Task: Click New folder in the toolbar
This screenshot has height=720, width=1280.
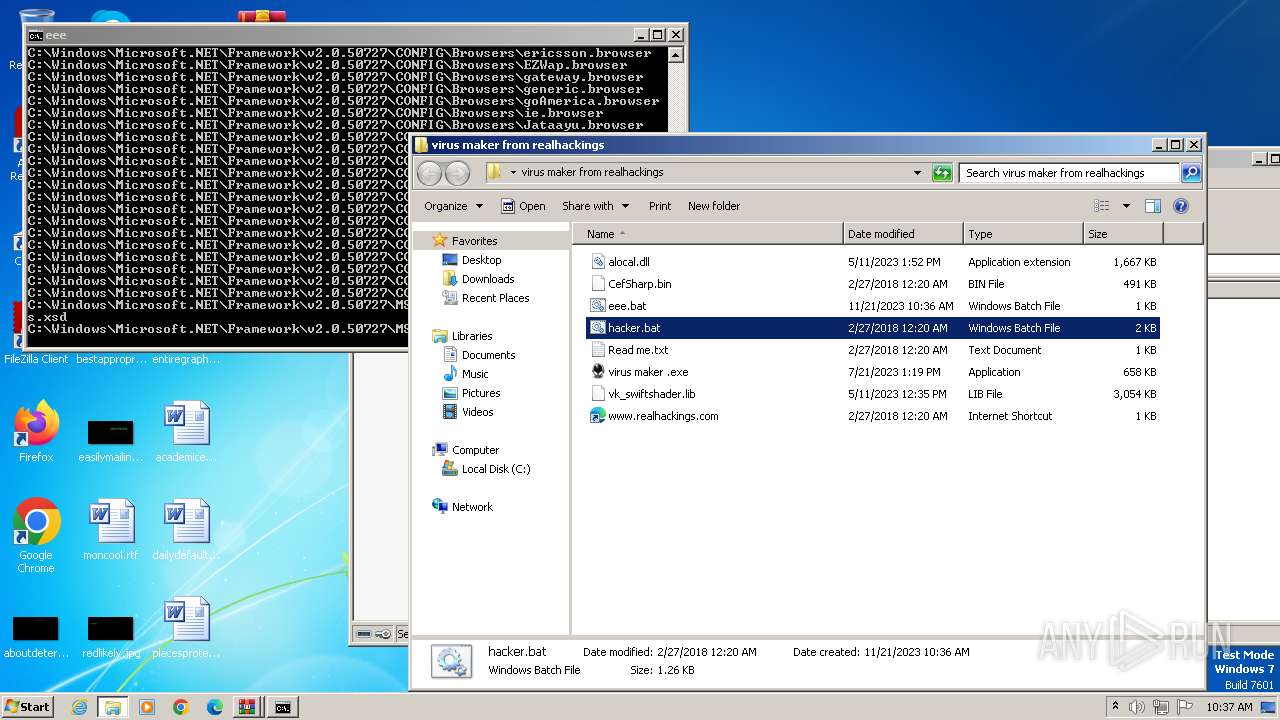Action: (714, 206)
